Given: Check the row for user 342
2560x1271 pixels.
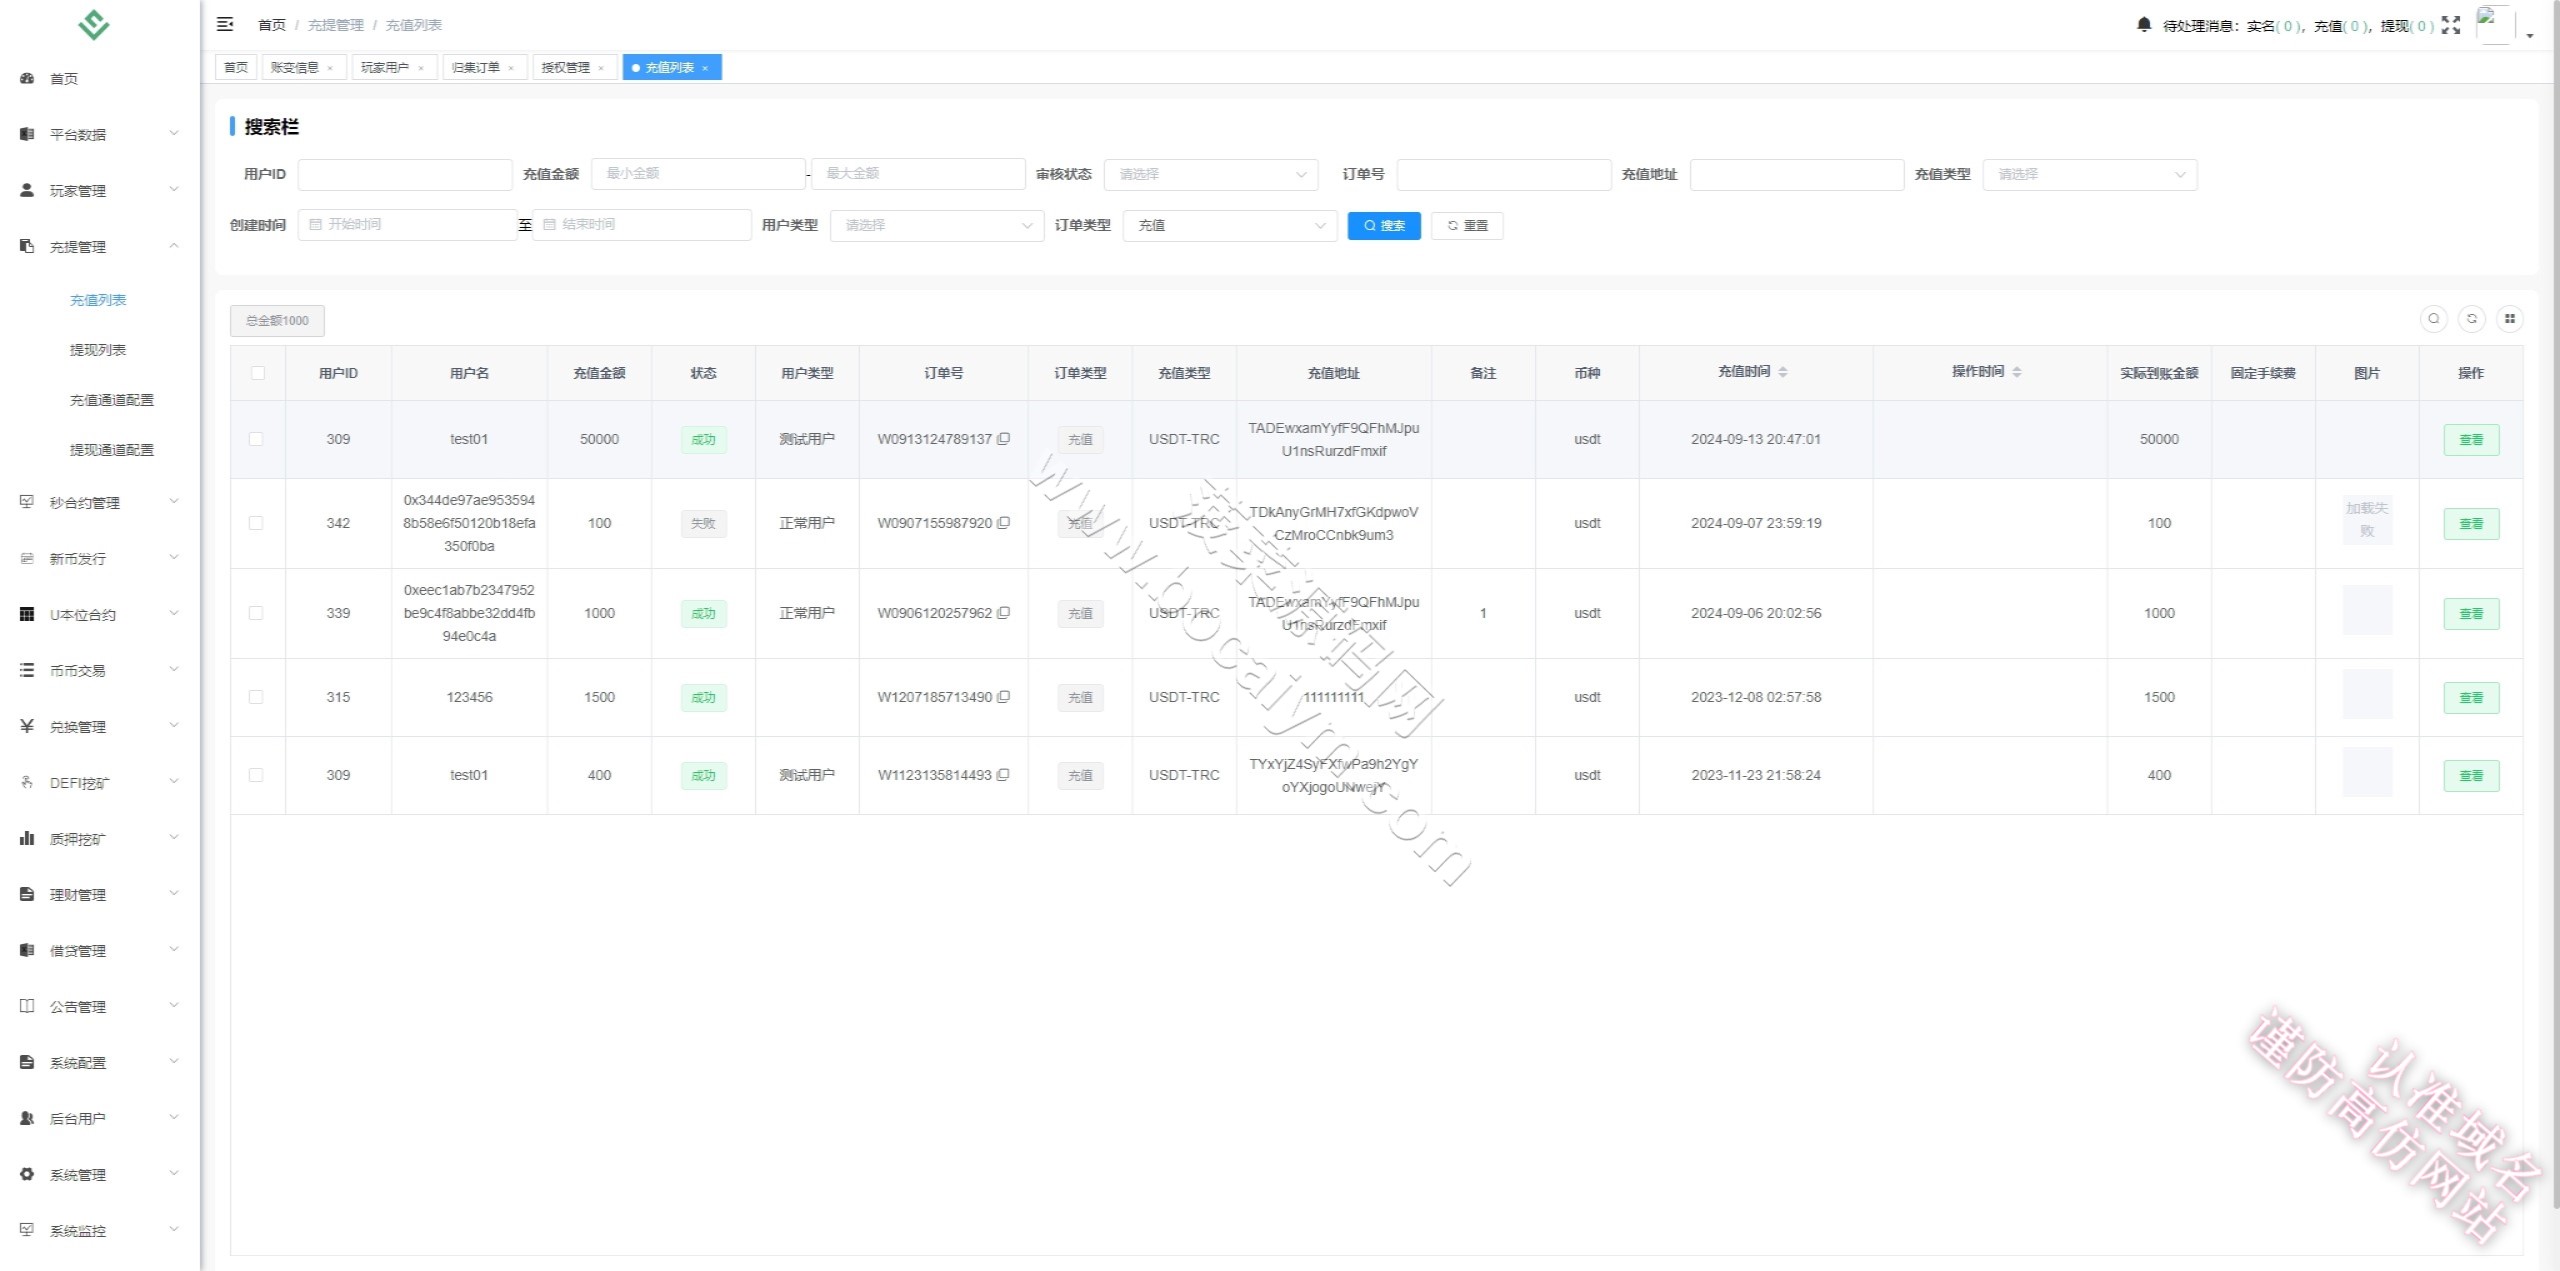Looking at the screenshot, I should (256, 523).
